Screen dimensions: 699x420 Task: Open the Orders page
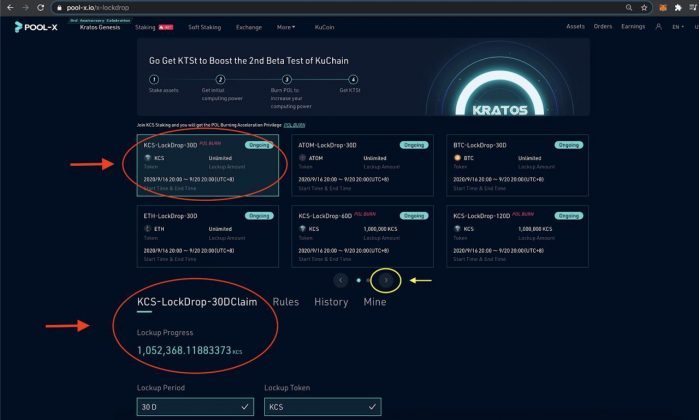point(603,27)
